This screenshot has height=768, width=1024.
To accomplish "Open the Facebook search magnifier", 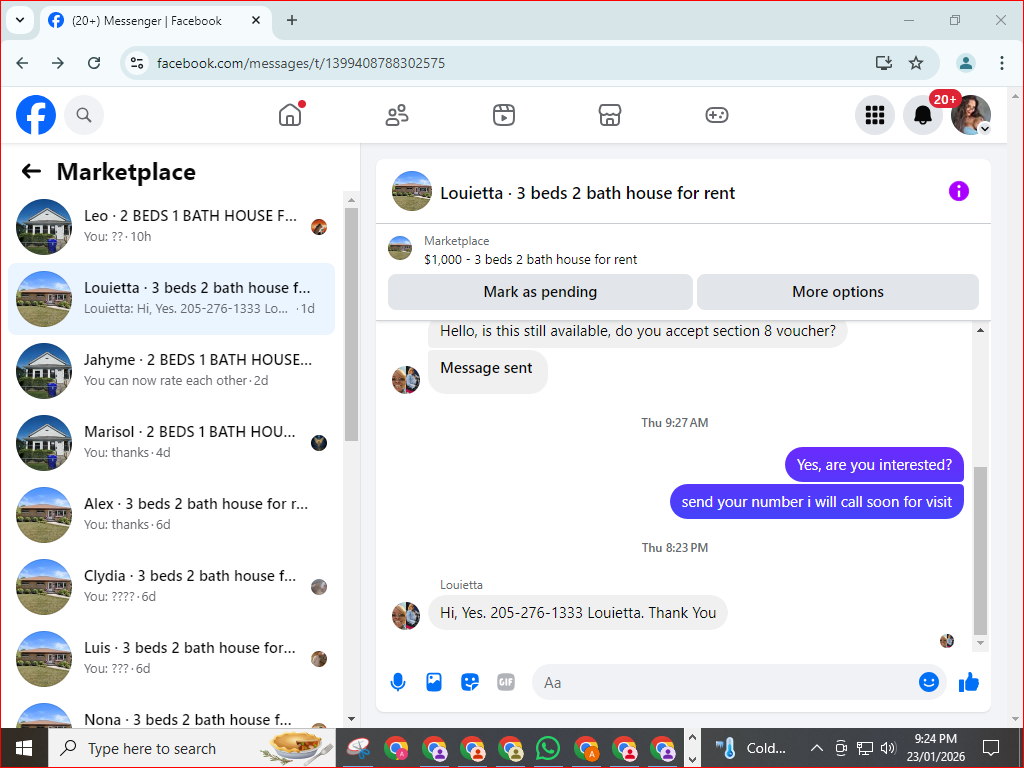I will pyautogui.click(x=84, y=115).
